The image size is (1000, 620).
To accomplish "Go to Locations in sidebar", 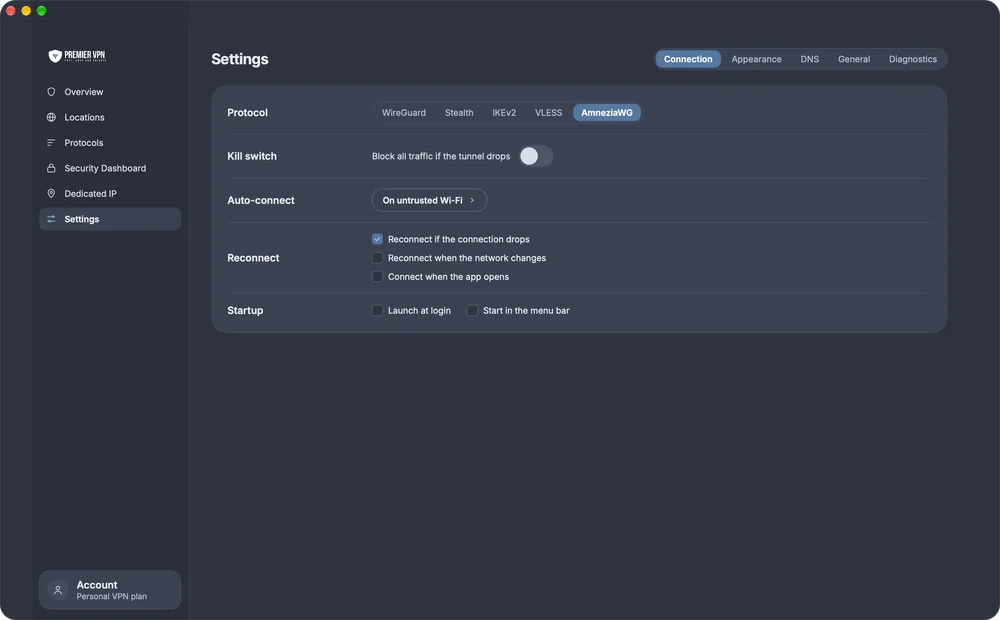I will click(110, 117).
